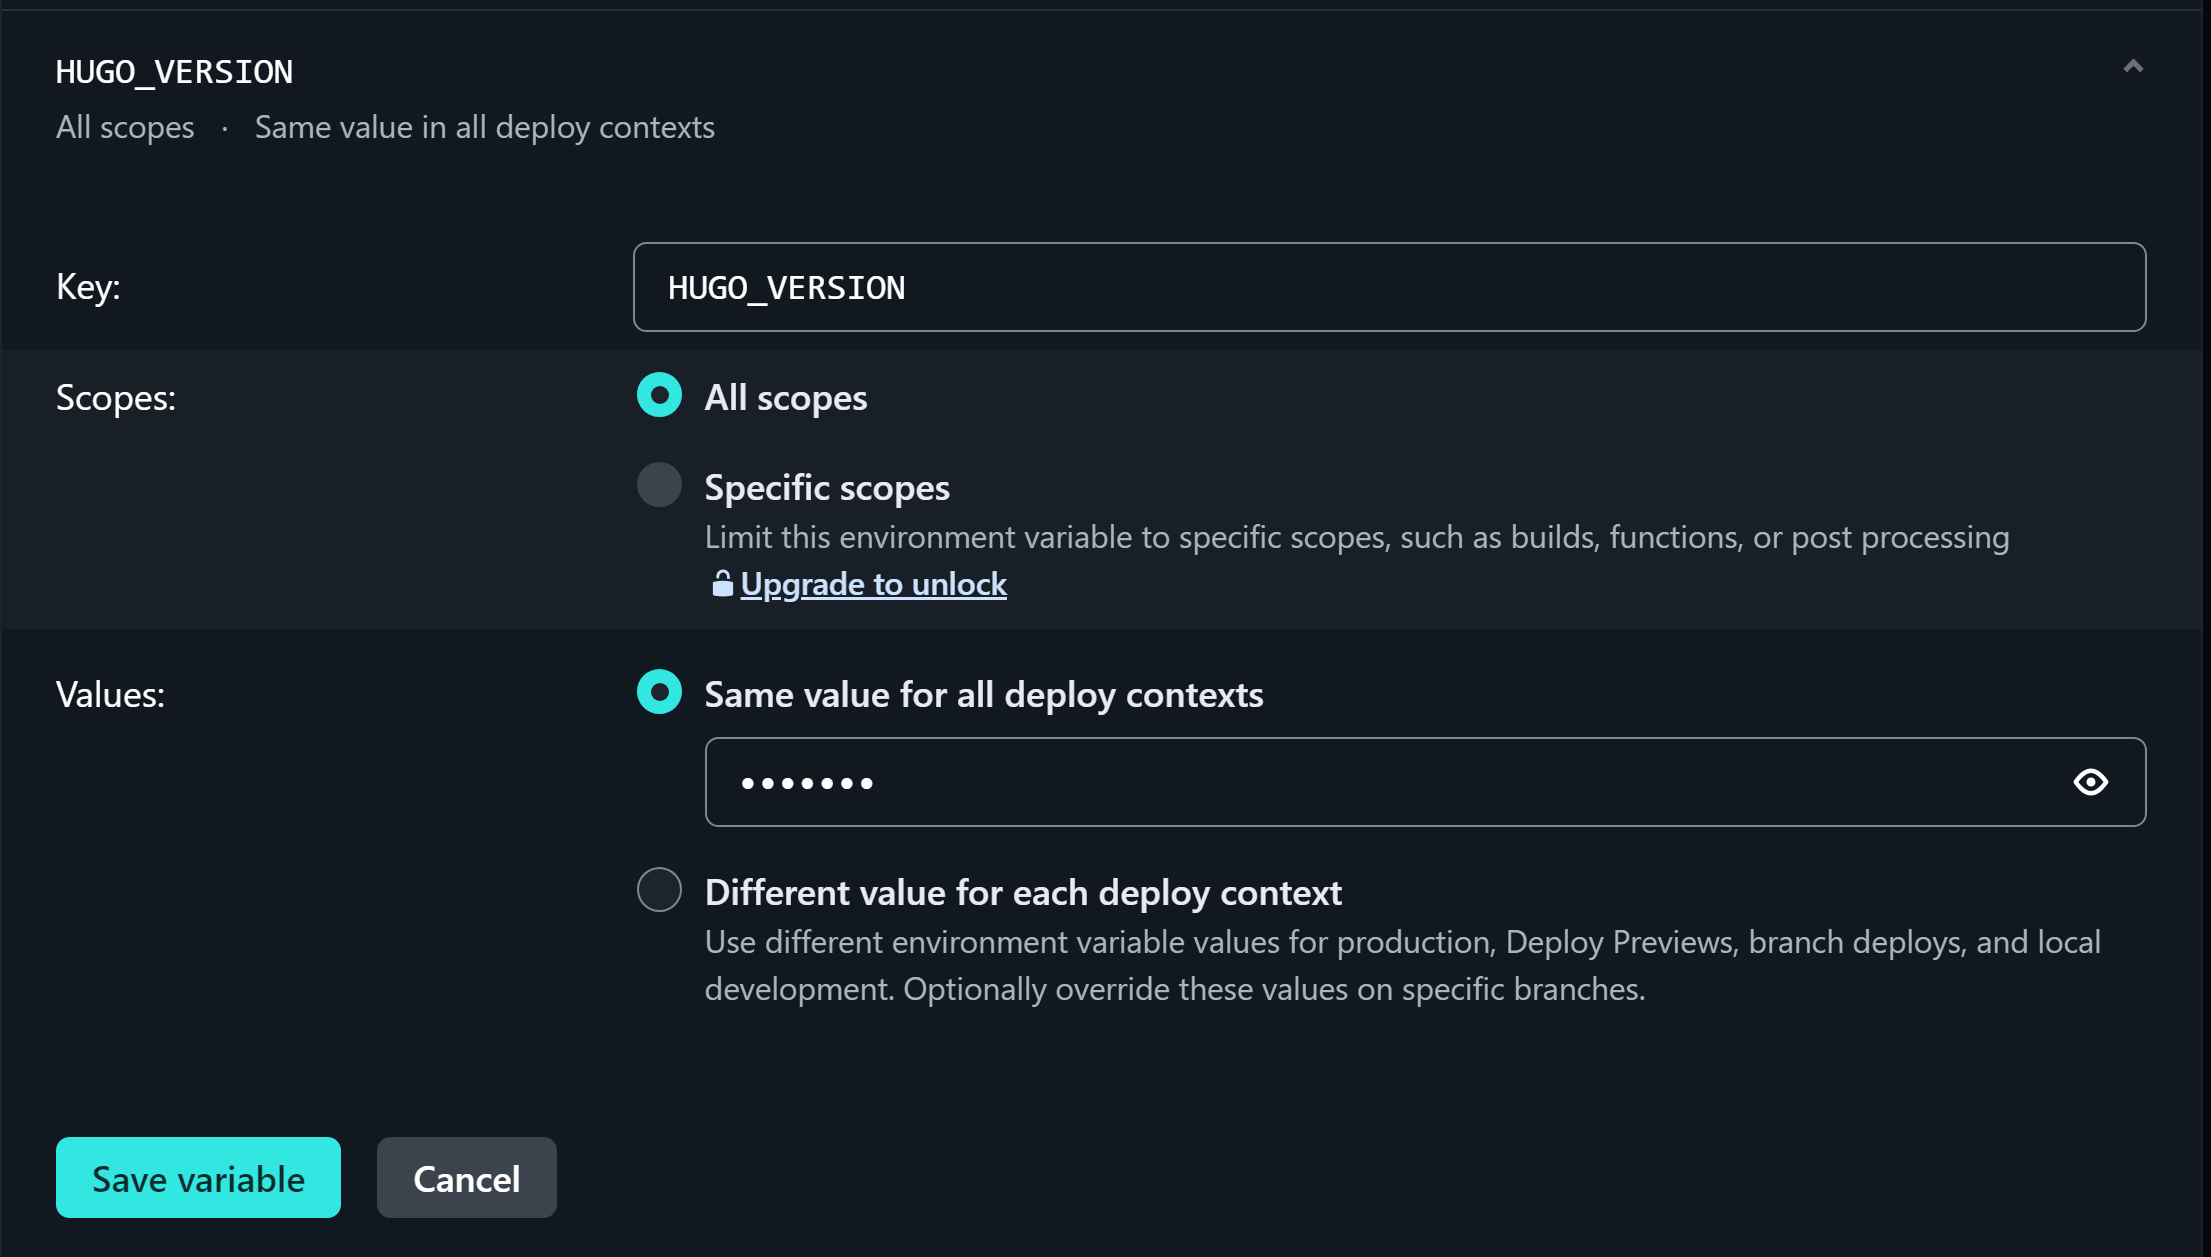The width and height of the screenshot is (2211, 1257).
Task: Click the "Scopes:" section label
Action: coord(115,398)
